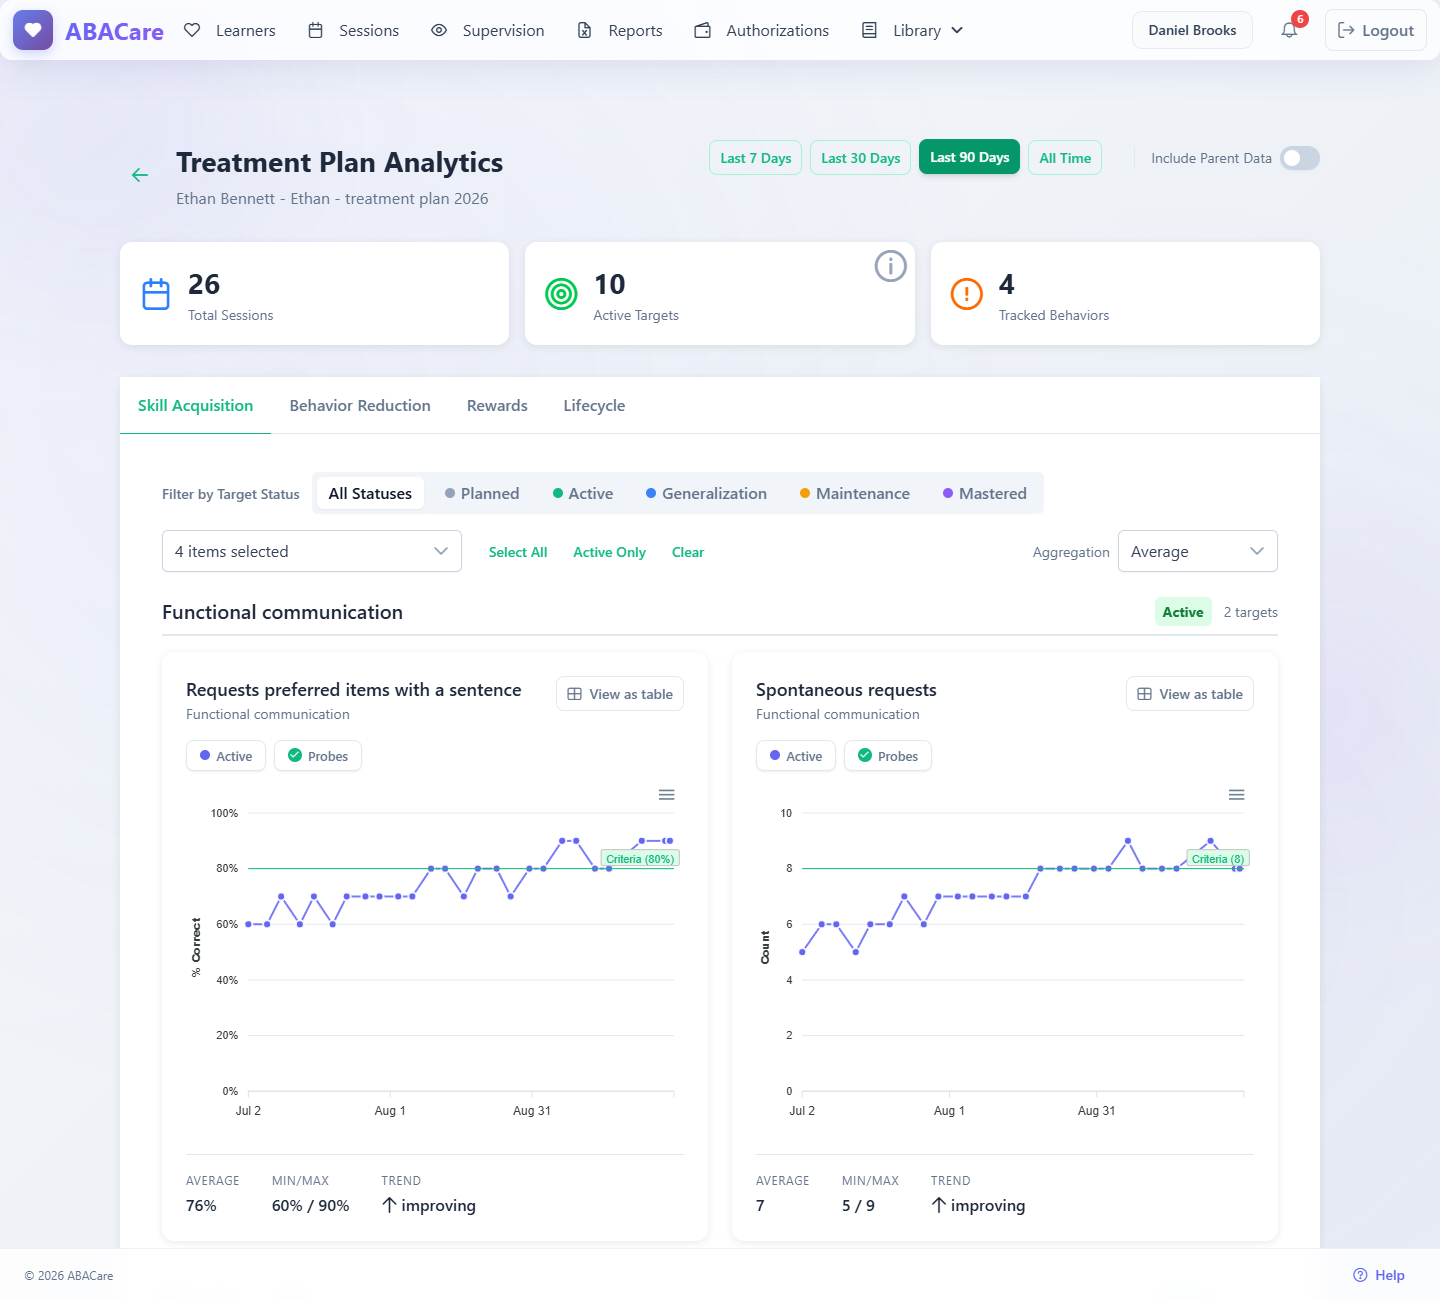Screen dimensions: 1440x1300
Task: Switch to the Lifecycle tab
Action: pyautogui.click(x=594, y=405)
